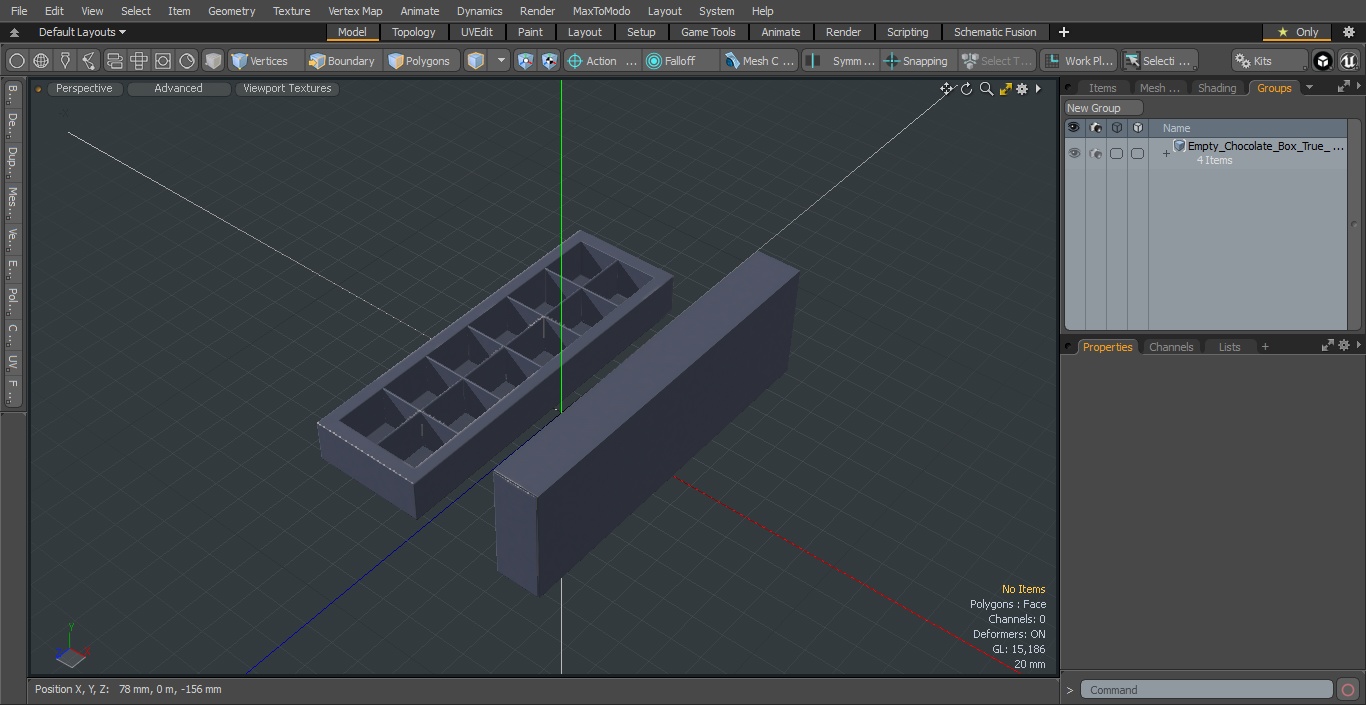Open the Falloff dropdown
Screen dimensions: 1366x705
point(682,61)
